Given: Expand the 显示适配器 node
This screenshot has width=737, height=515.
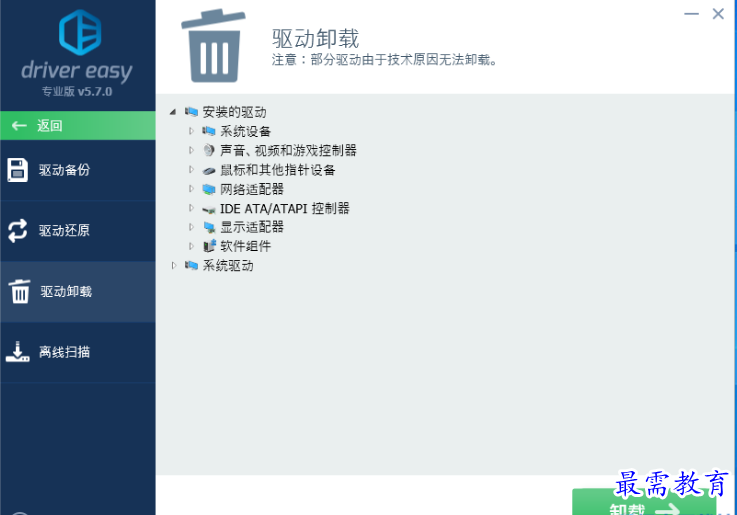Looking at the screenshot, I should 191,226.
